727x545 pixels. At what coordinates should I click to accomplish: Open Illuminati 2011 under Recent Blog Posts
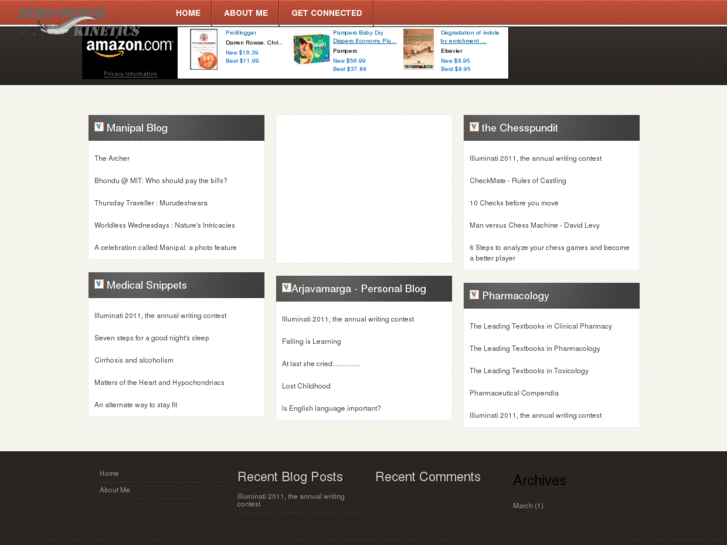coord(291,500)
